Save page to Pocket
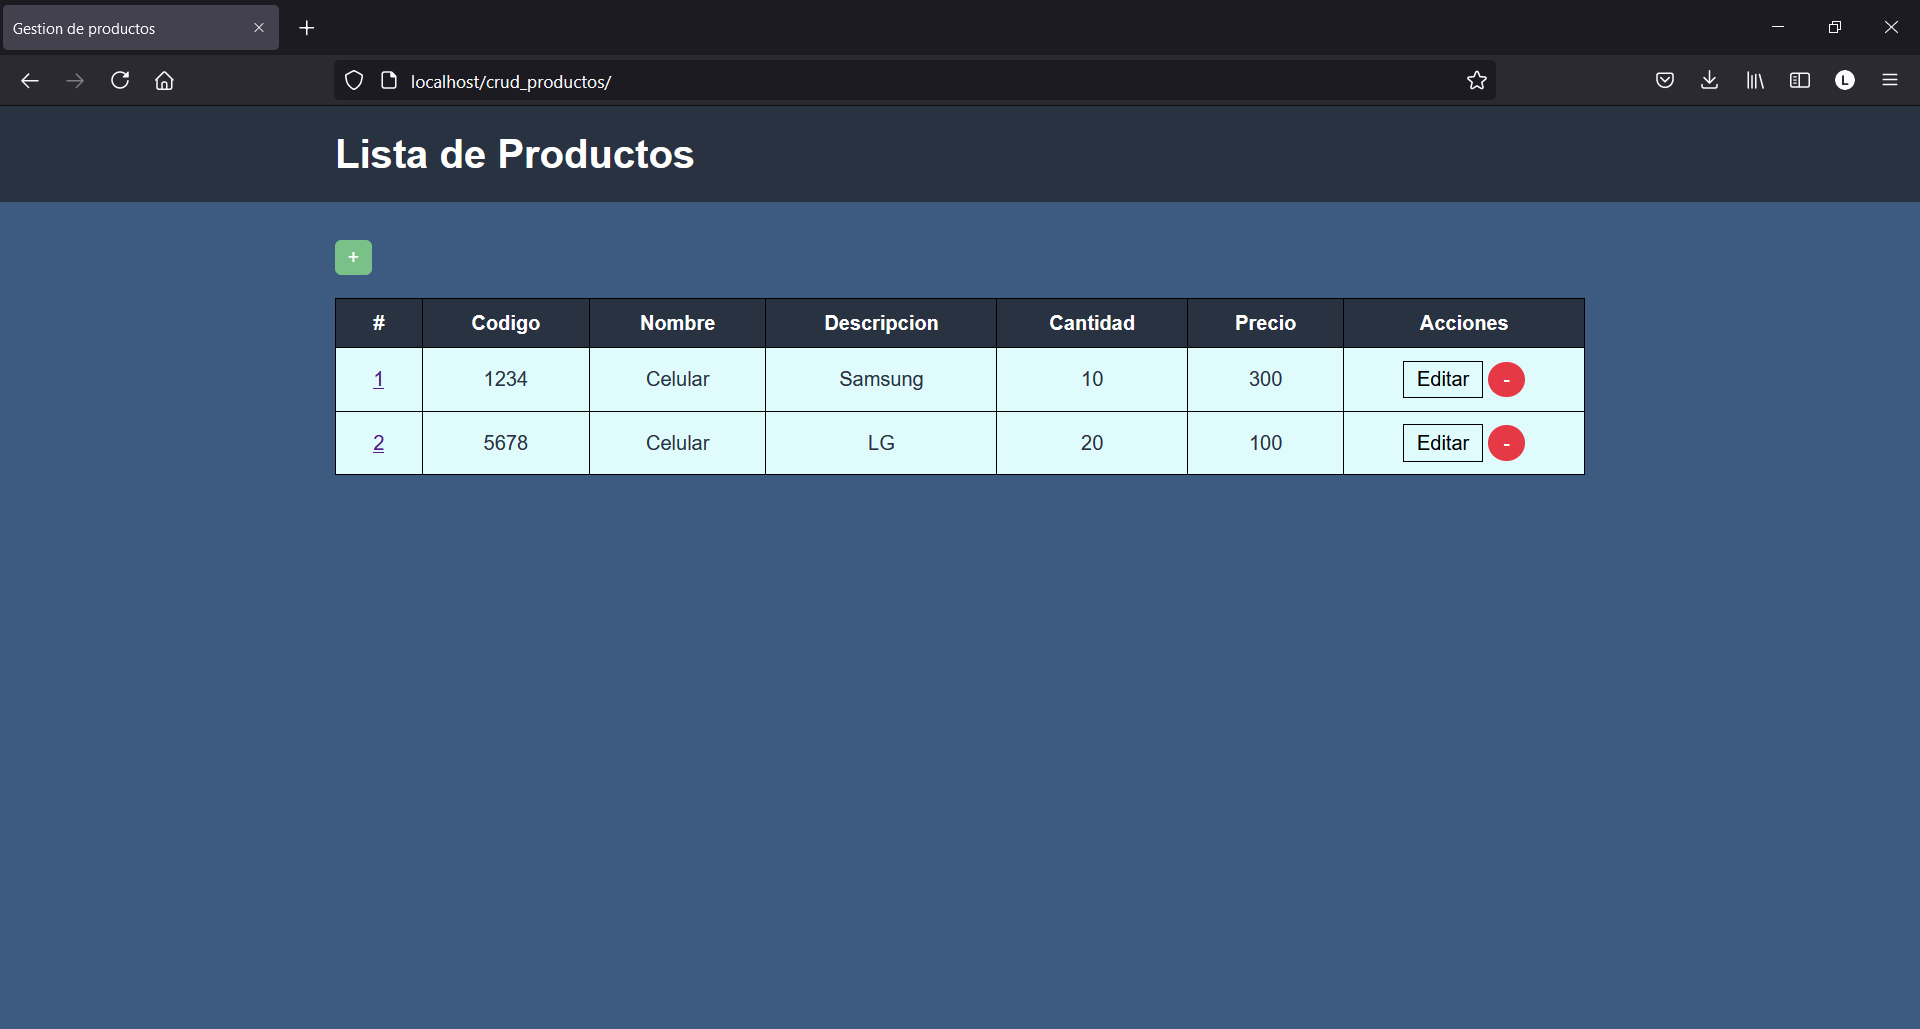1920x1029 pixels. click(x=1664, y=81)
